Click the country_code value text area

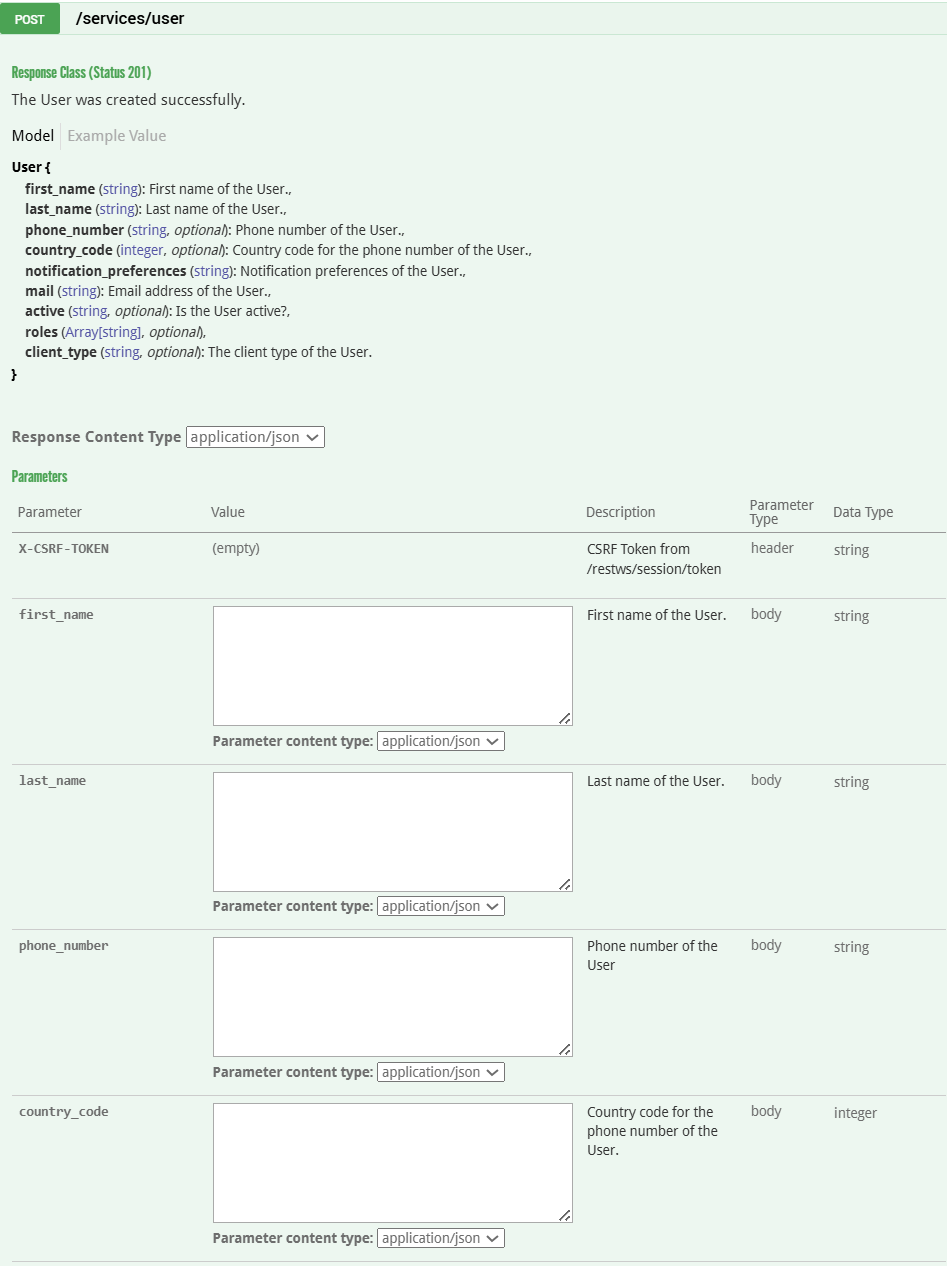coord(392,1162)
